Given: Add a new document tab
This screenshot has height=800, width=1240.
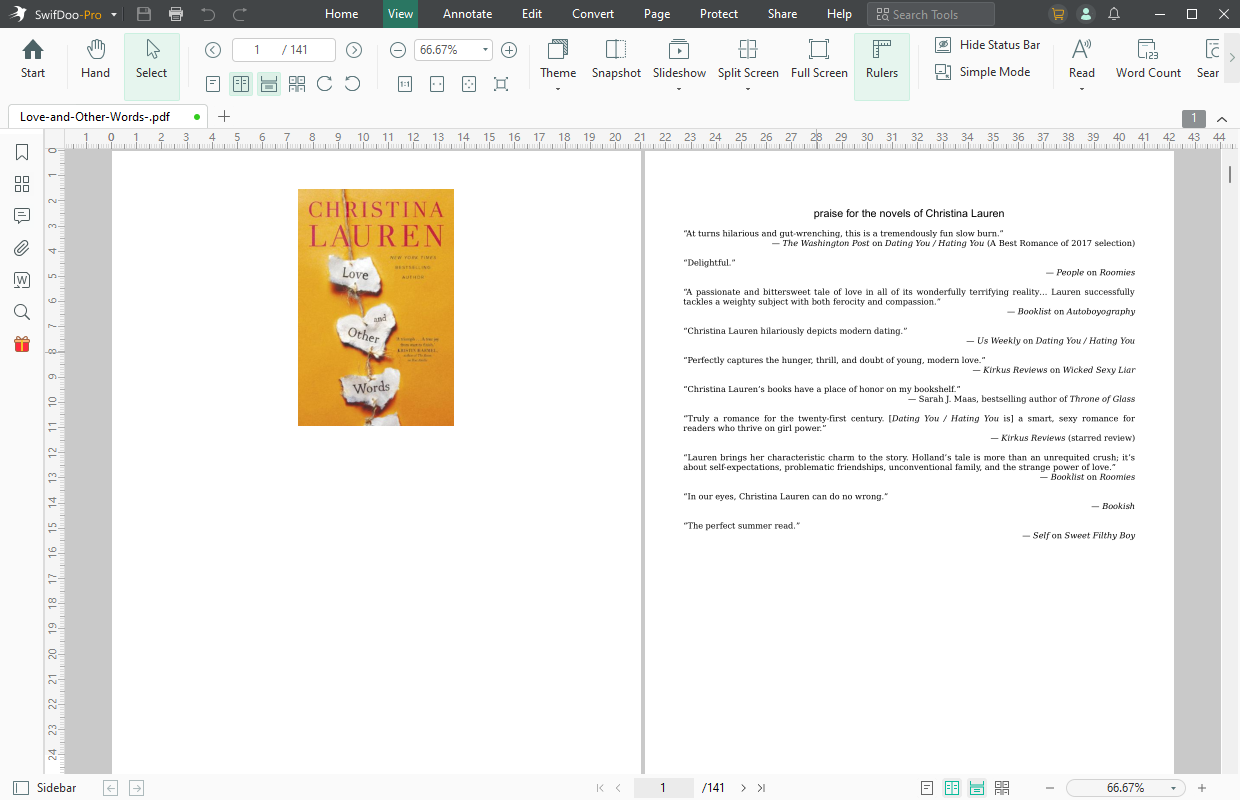Looking at the screenshot, I should point(224,116).
